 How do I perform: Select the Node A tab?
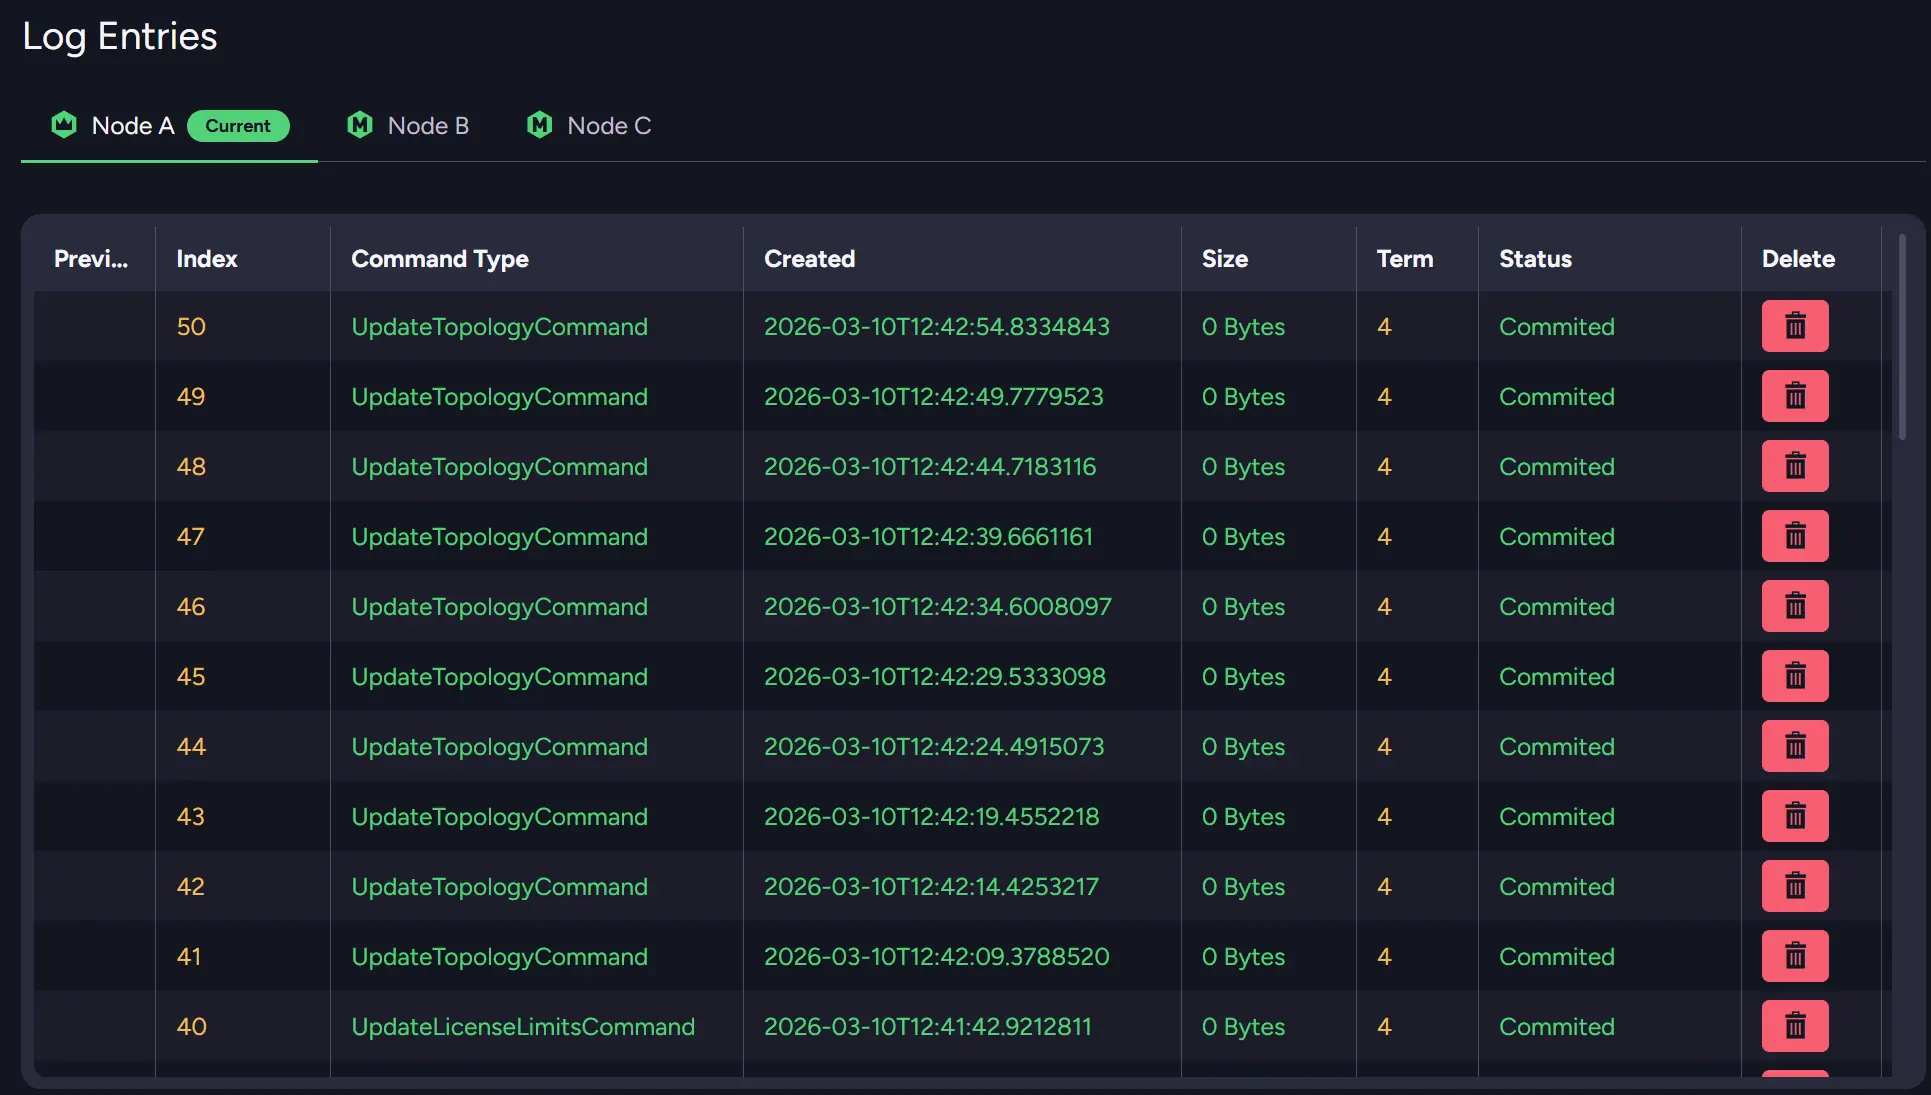132,126
